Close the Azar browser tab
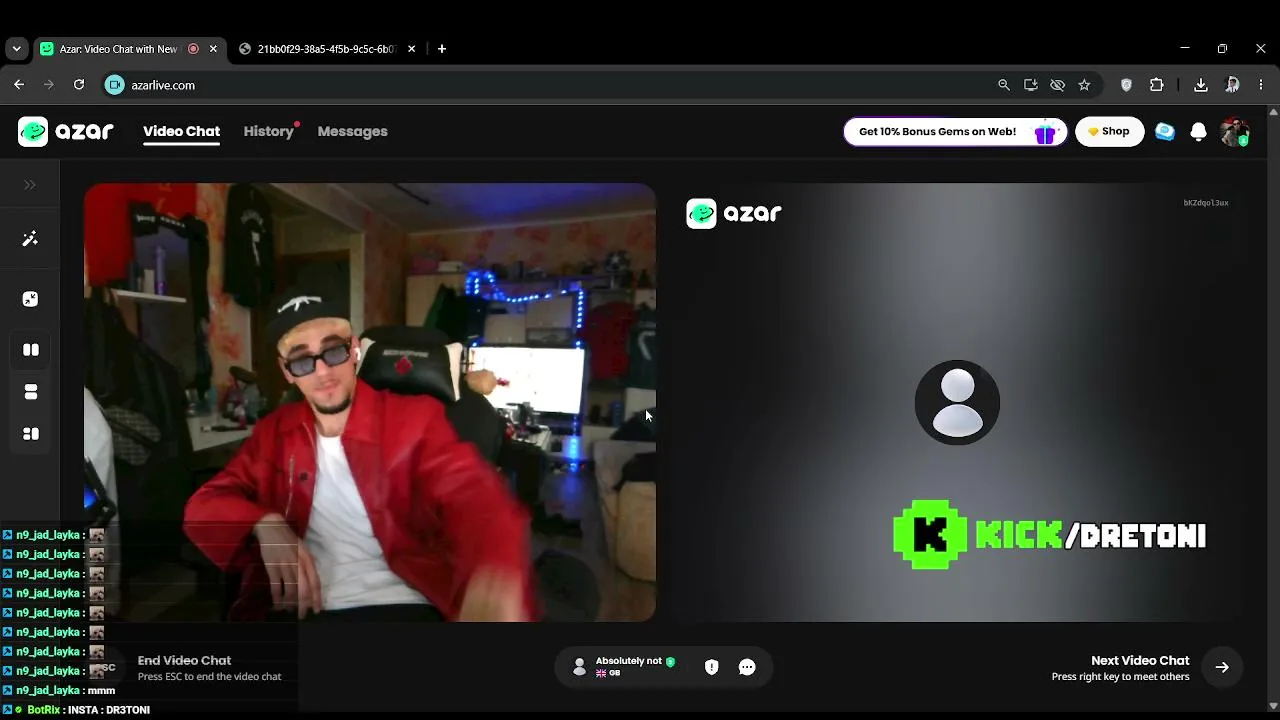The image size is (1280, 720). click(x=213, y=49)
